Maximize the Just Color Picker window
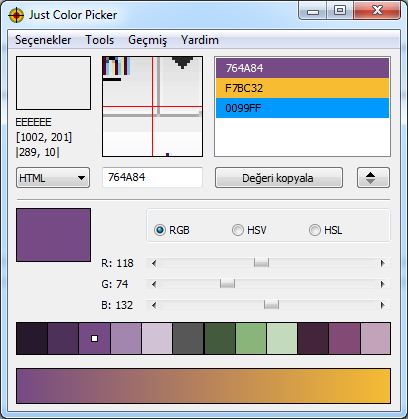Image resolution: width=408 pixels, height=419 pixels. (x=340, y=11)
